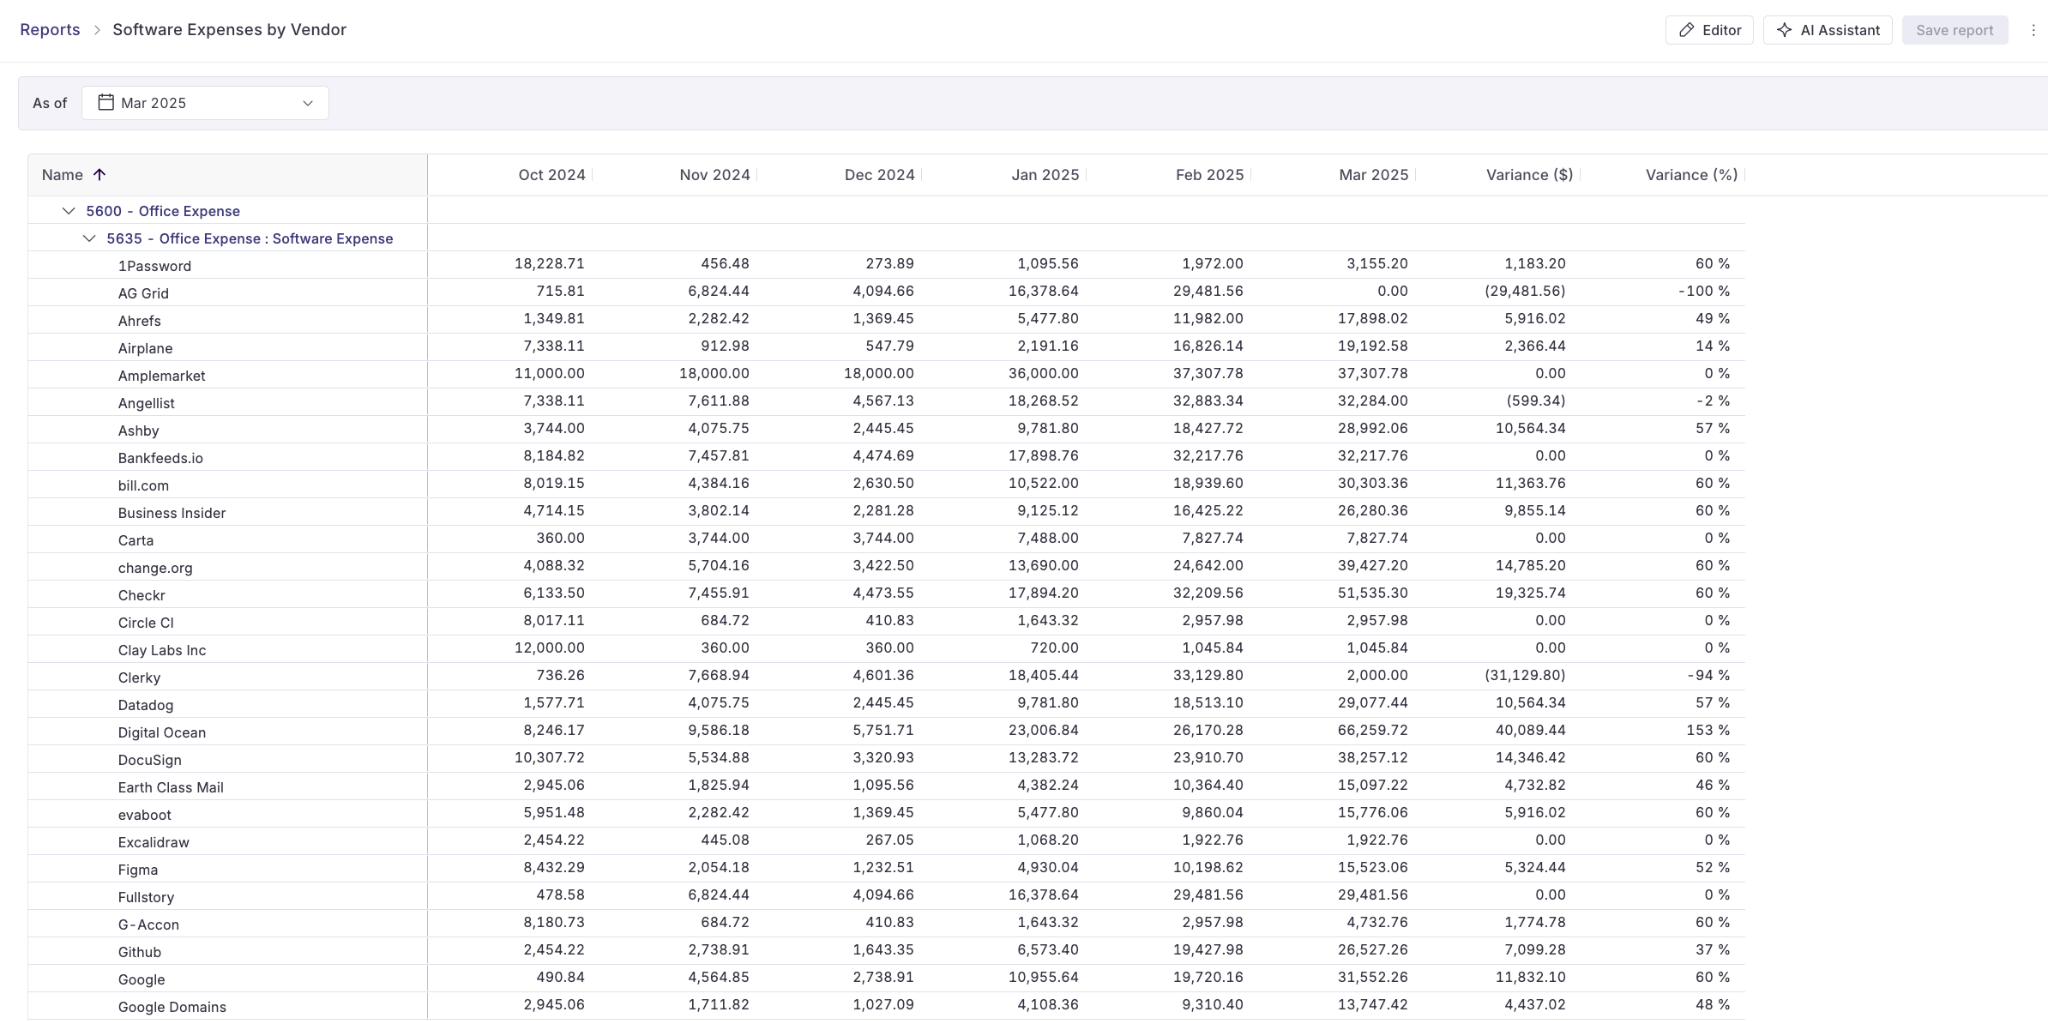The width and height of the screenshot is (2048, 1021).
Task: Click Clerky variance percent -94 %
Action: coord(1708,675)
